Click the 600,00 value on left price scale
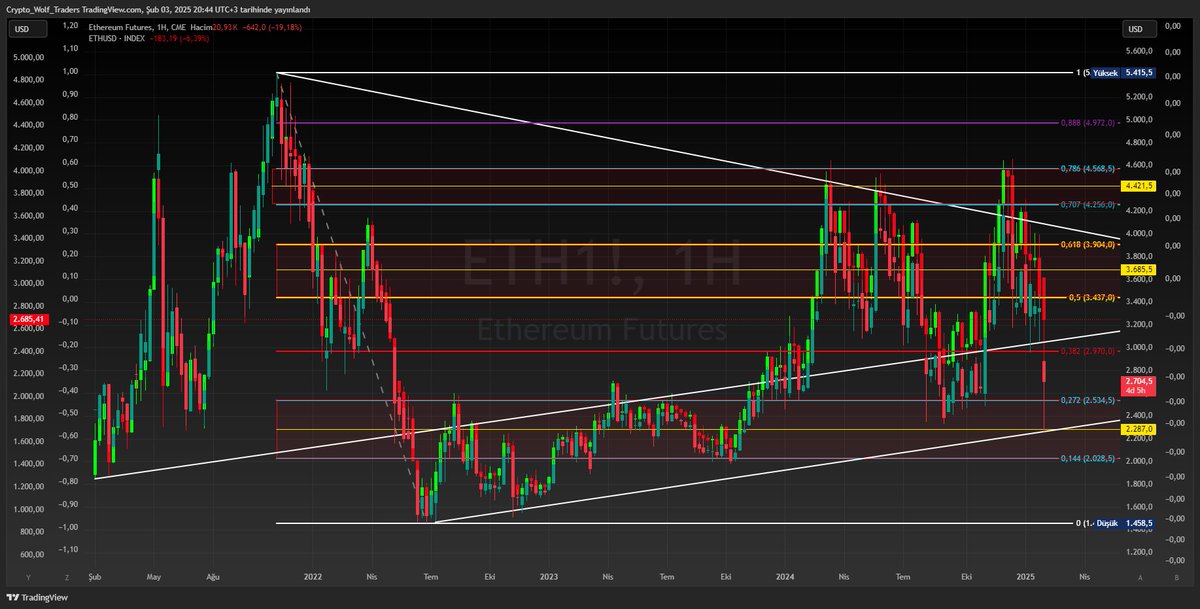 tap(30, 555)
